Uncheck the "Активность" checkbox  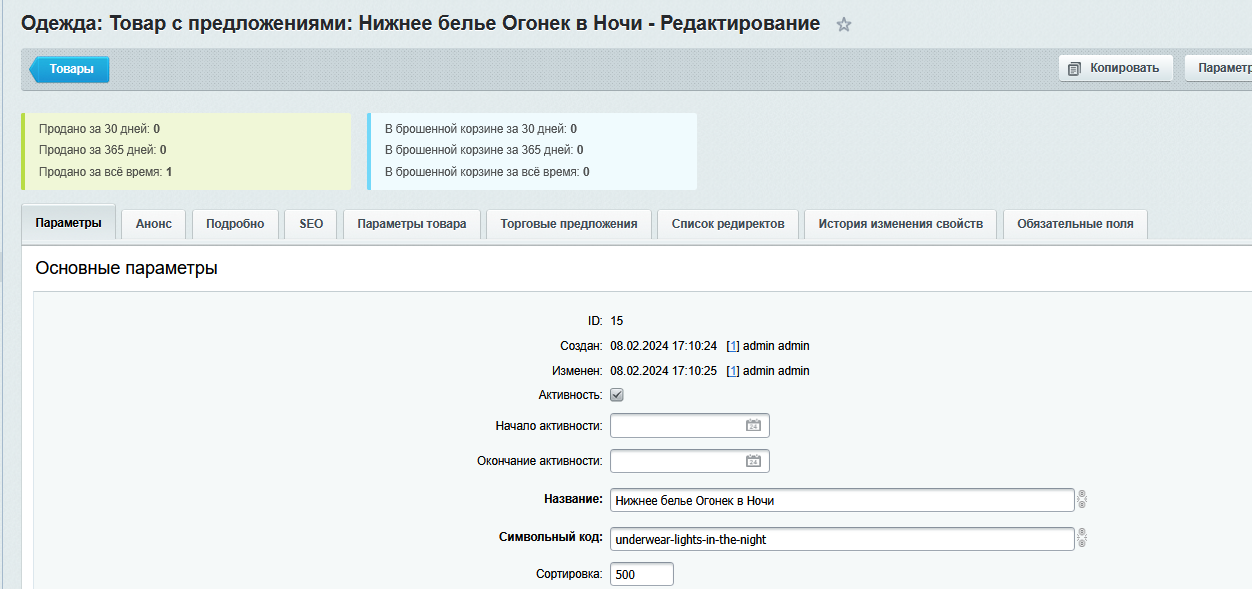coord(617,394)
